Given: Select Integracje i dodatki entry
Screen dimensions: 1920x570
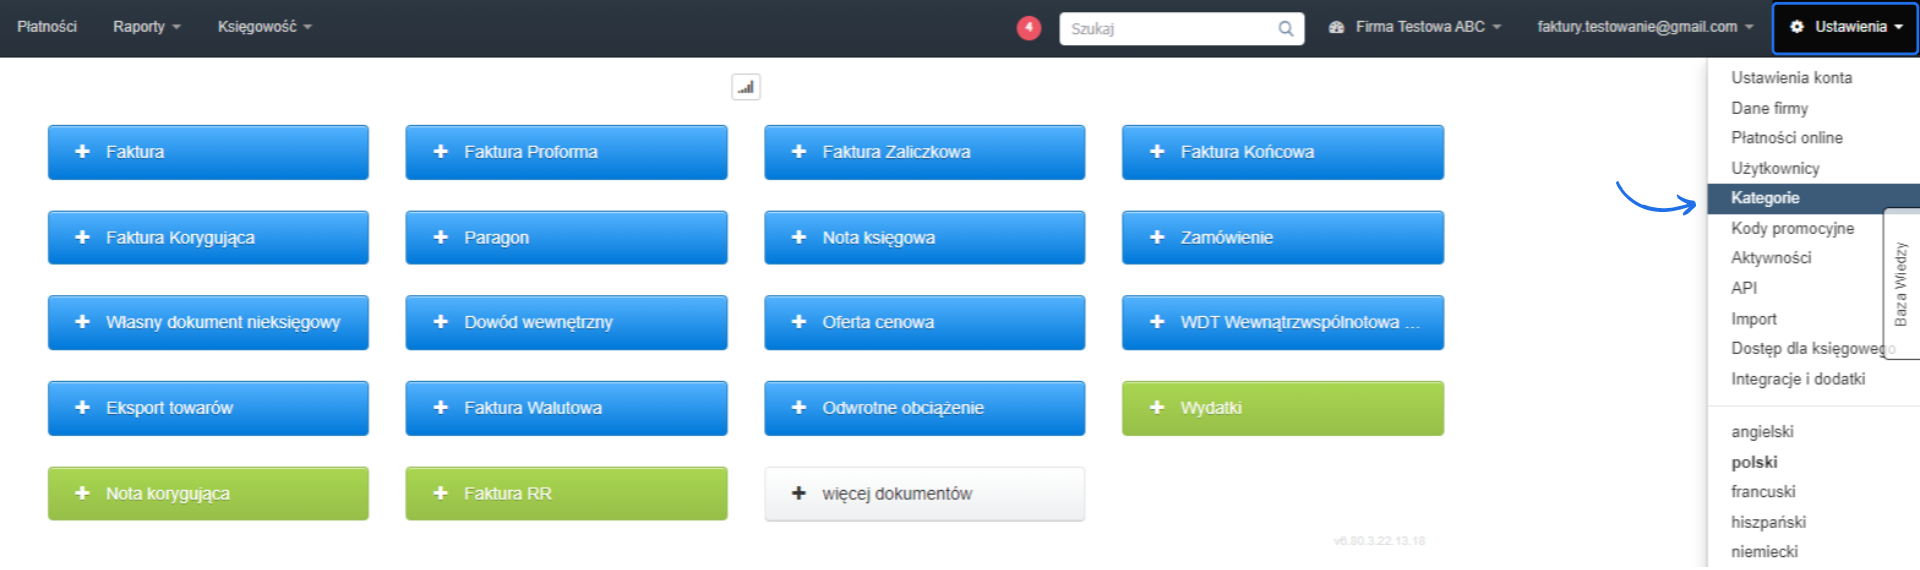Looking at the screenshot, I should 1798,379.
